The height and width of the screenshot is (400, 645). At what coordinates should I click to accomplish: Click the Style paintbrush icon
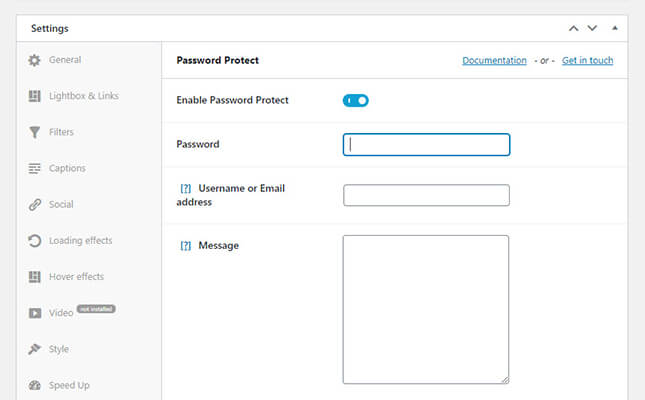tap(35, 349)
